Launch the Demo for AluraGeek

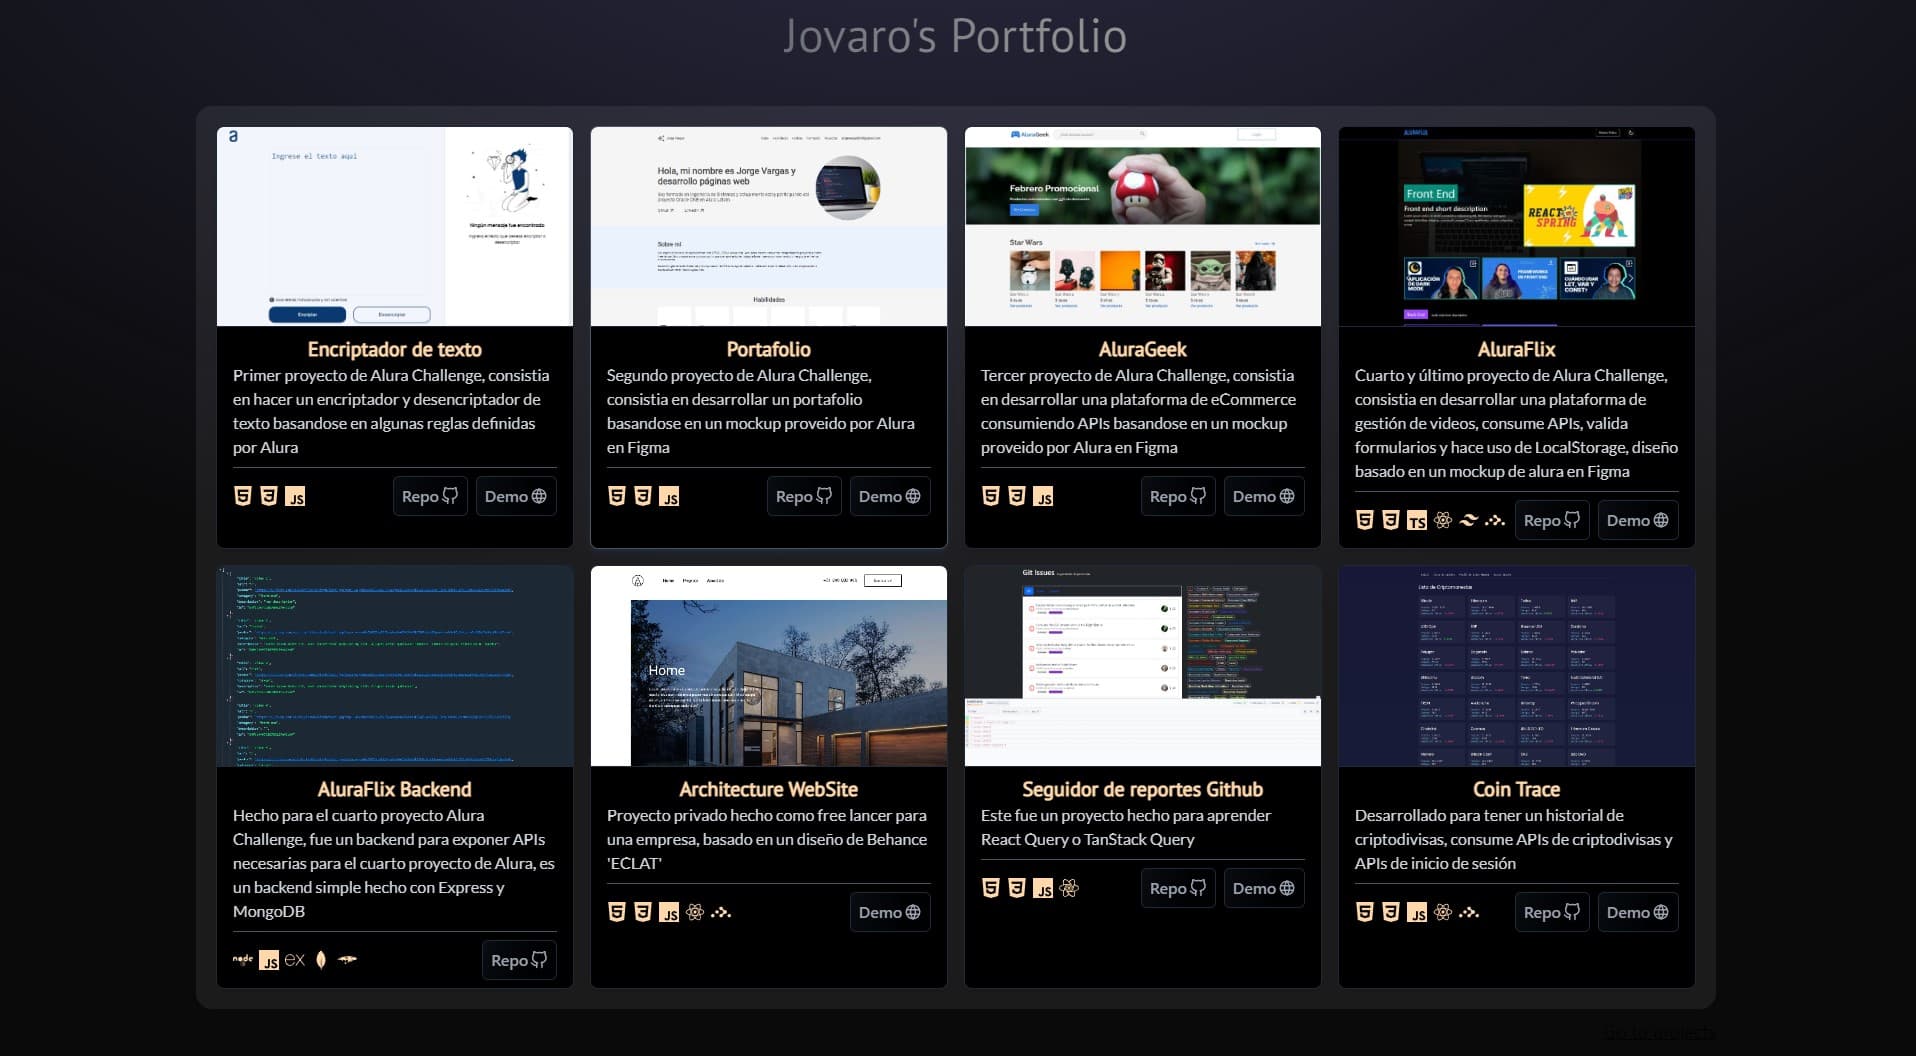click(x=1264, y=496)
